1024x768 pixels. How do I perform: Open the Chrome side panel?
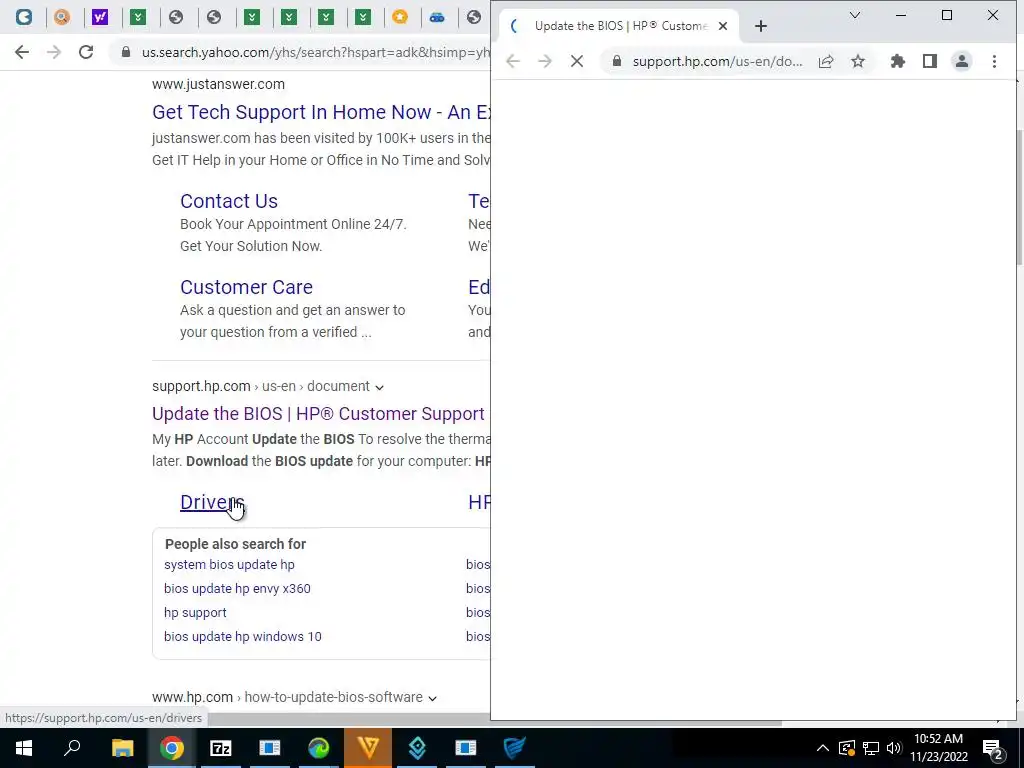pos(930,61)
